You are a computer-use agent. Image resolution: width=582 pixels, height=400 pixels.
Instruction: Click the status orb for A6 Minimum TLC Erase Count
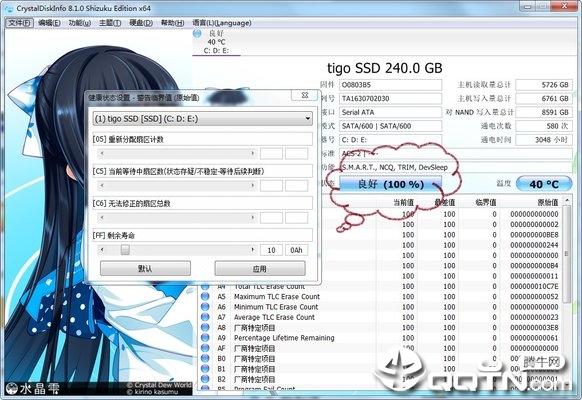point(205,306)
